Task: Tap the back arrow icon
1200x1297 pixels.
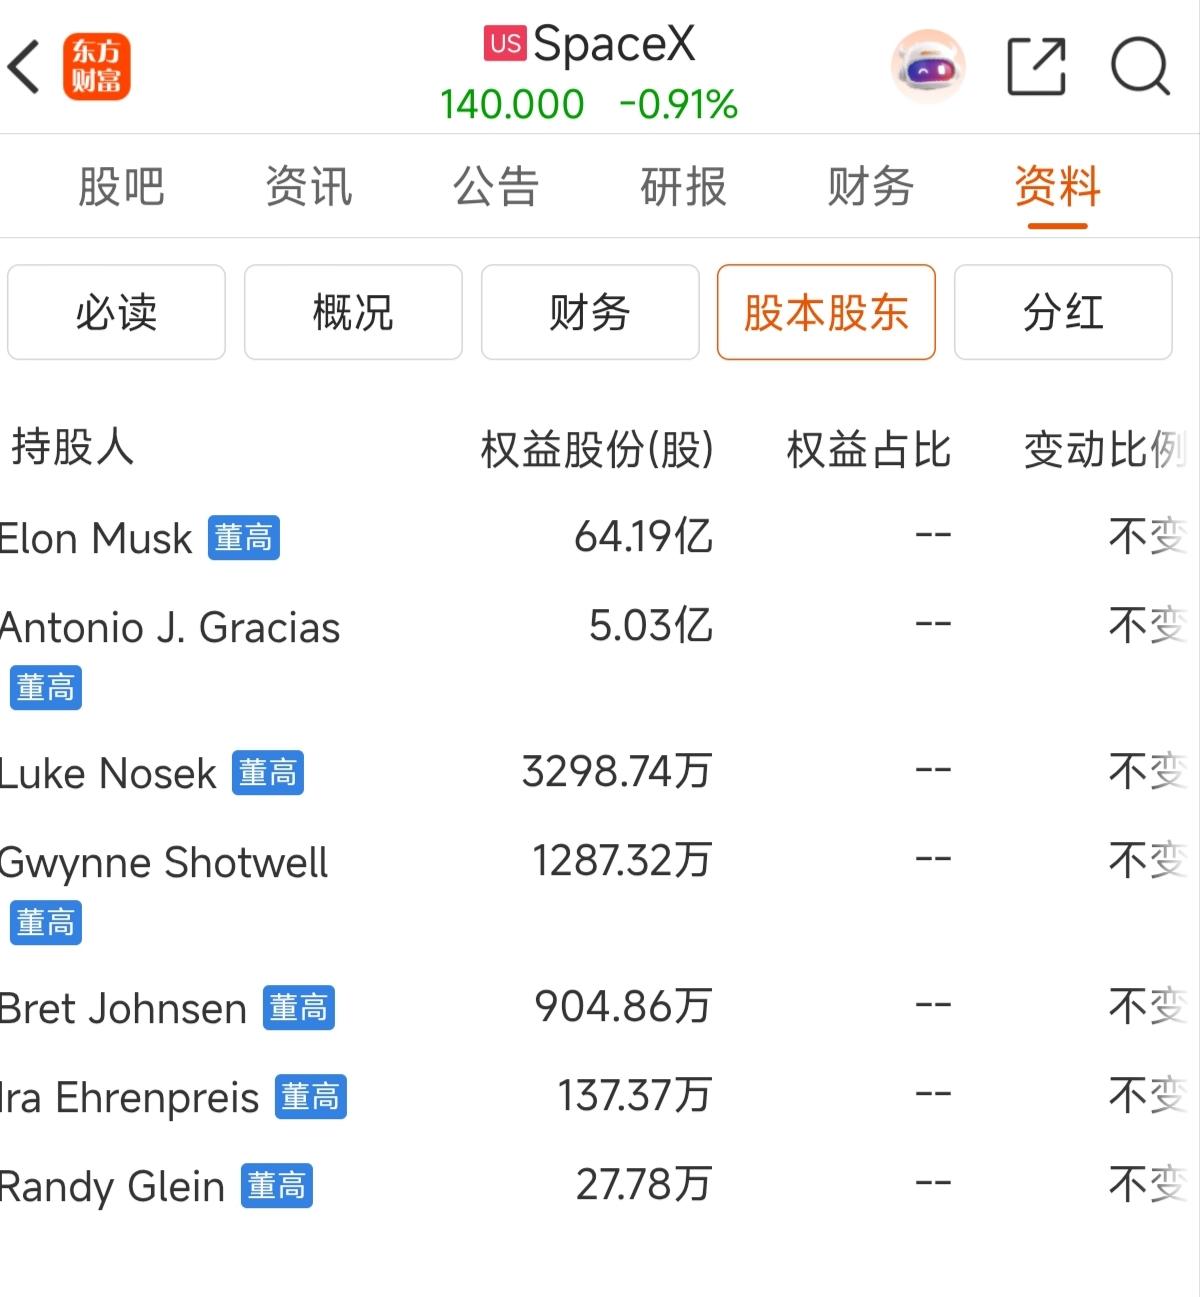Action: pyautogui.click(x=24, y=67)
